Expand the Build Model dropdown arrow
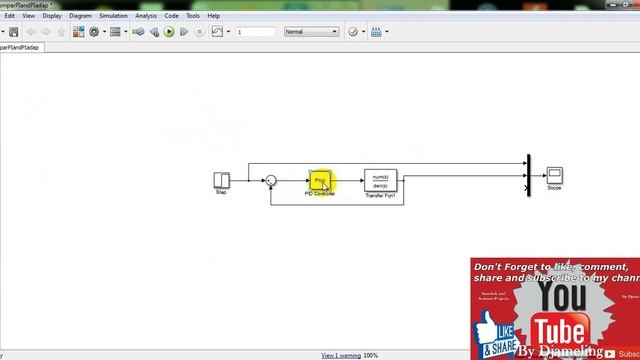 [387, 32]
